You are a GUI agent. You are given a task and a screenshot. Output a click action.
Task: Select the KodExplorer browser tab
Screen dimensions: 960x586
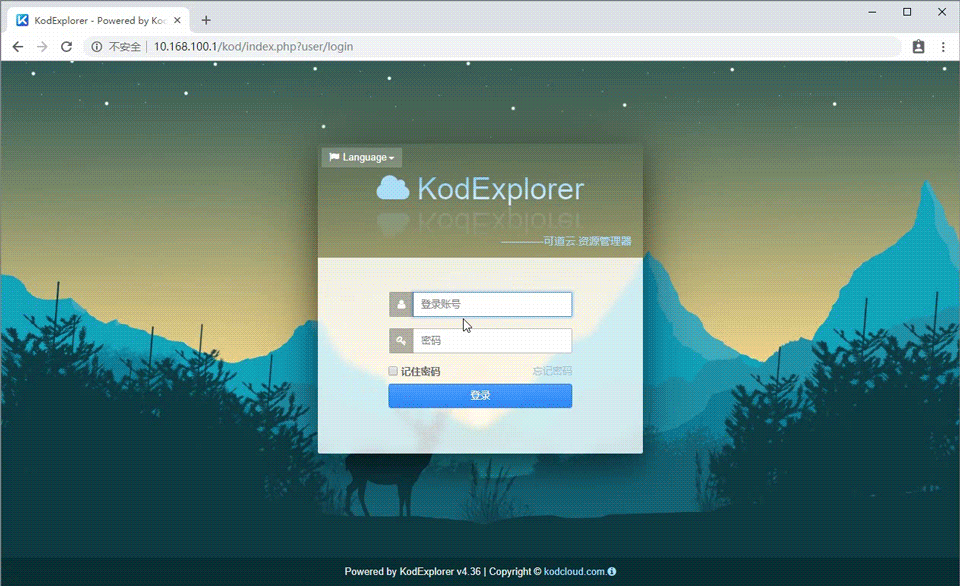click(99, 20)
